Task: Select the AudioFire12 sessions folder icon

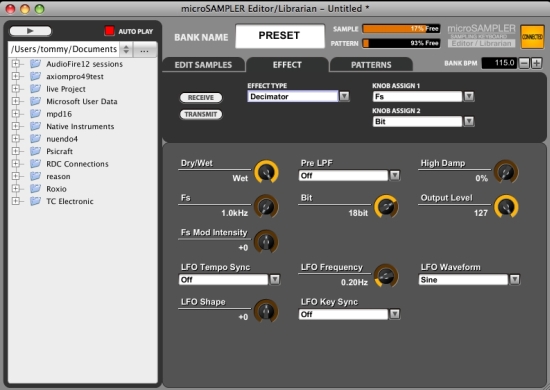Action: coord(35,63)
